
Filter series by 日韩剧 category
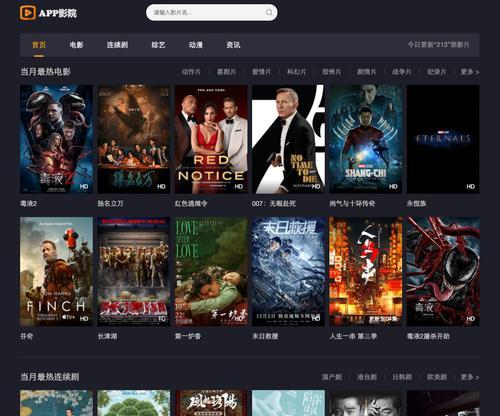[x=402, y=377]
